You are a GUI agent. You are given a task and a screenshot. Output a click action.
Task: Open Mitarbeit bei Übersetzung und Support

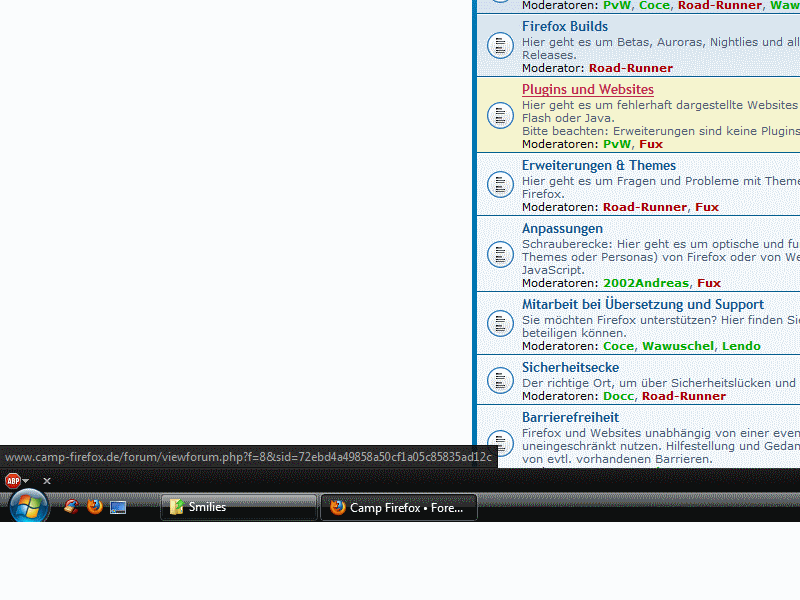click(x=643, y=305)
